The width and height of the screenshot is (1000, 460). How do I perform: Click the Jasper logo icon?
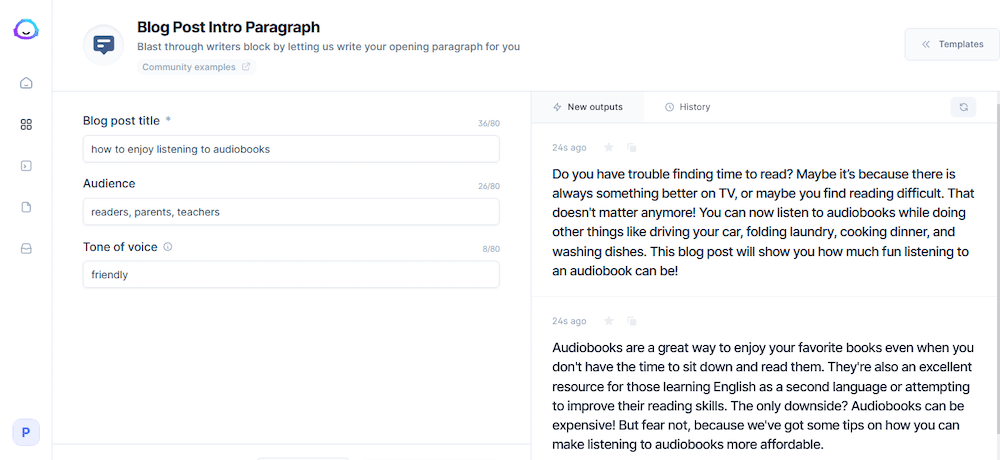(26, 30)
